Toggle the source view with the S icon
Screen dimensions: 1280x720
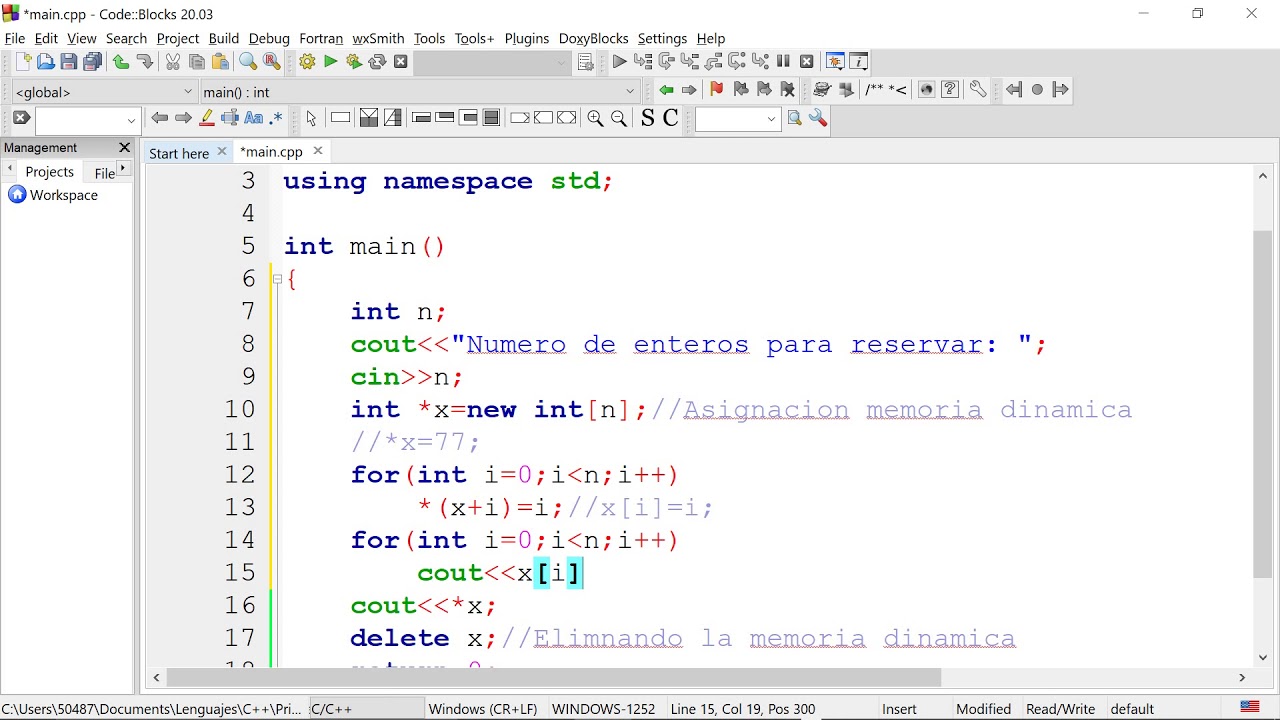[x=647, y=118]
